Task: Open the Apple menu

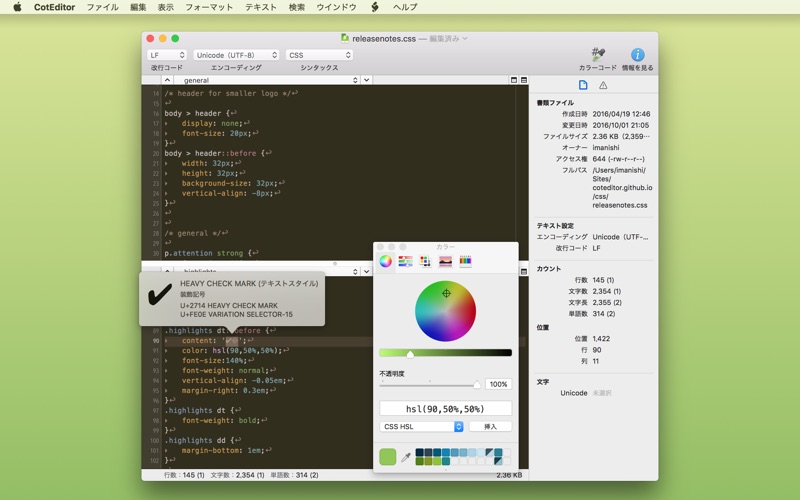Action: (x=17, y=7)
